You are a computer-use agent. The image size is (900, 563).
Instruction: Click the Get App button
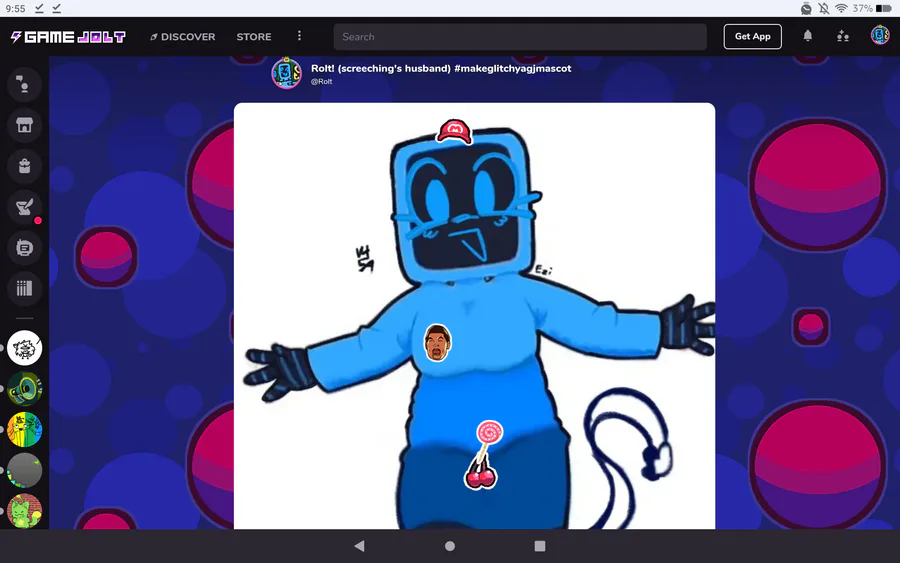(x=752, y=36)
